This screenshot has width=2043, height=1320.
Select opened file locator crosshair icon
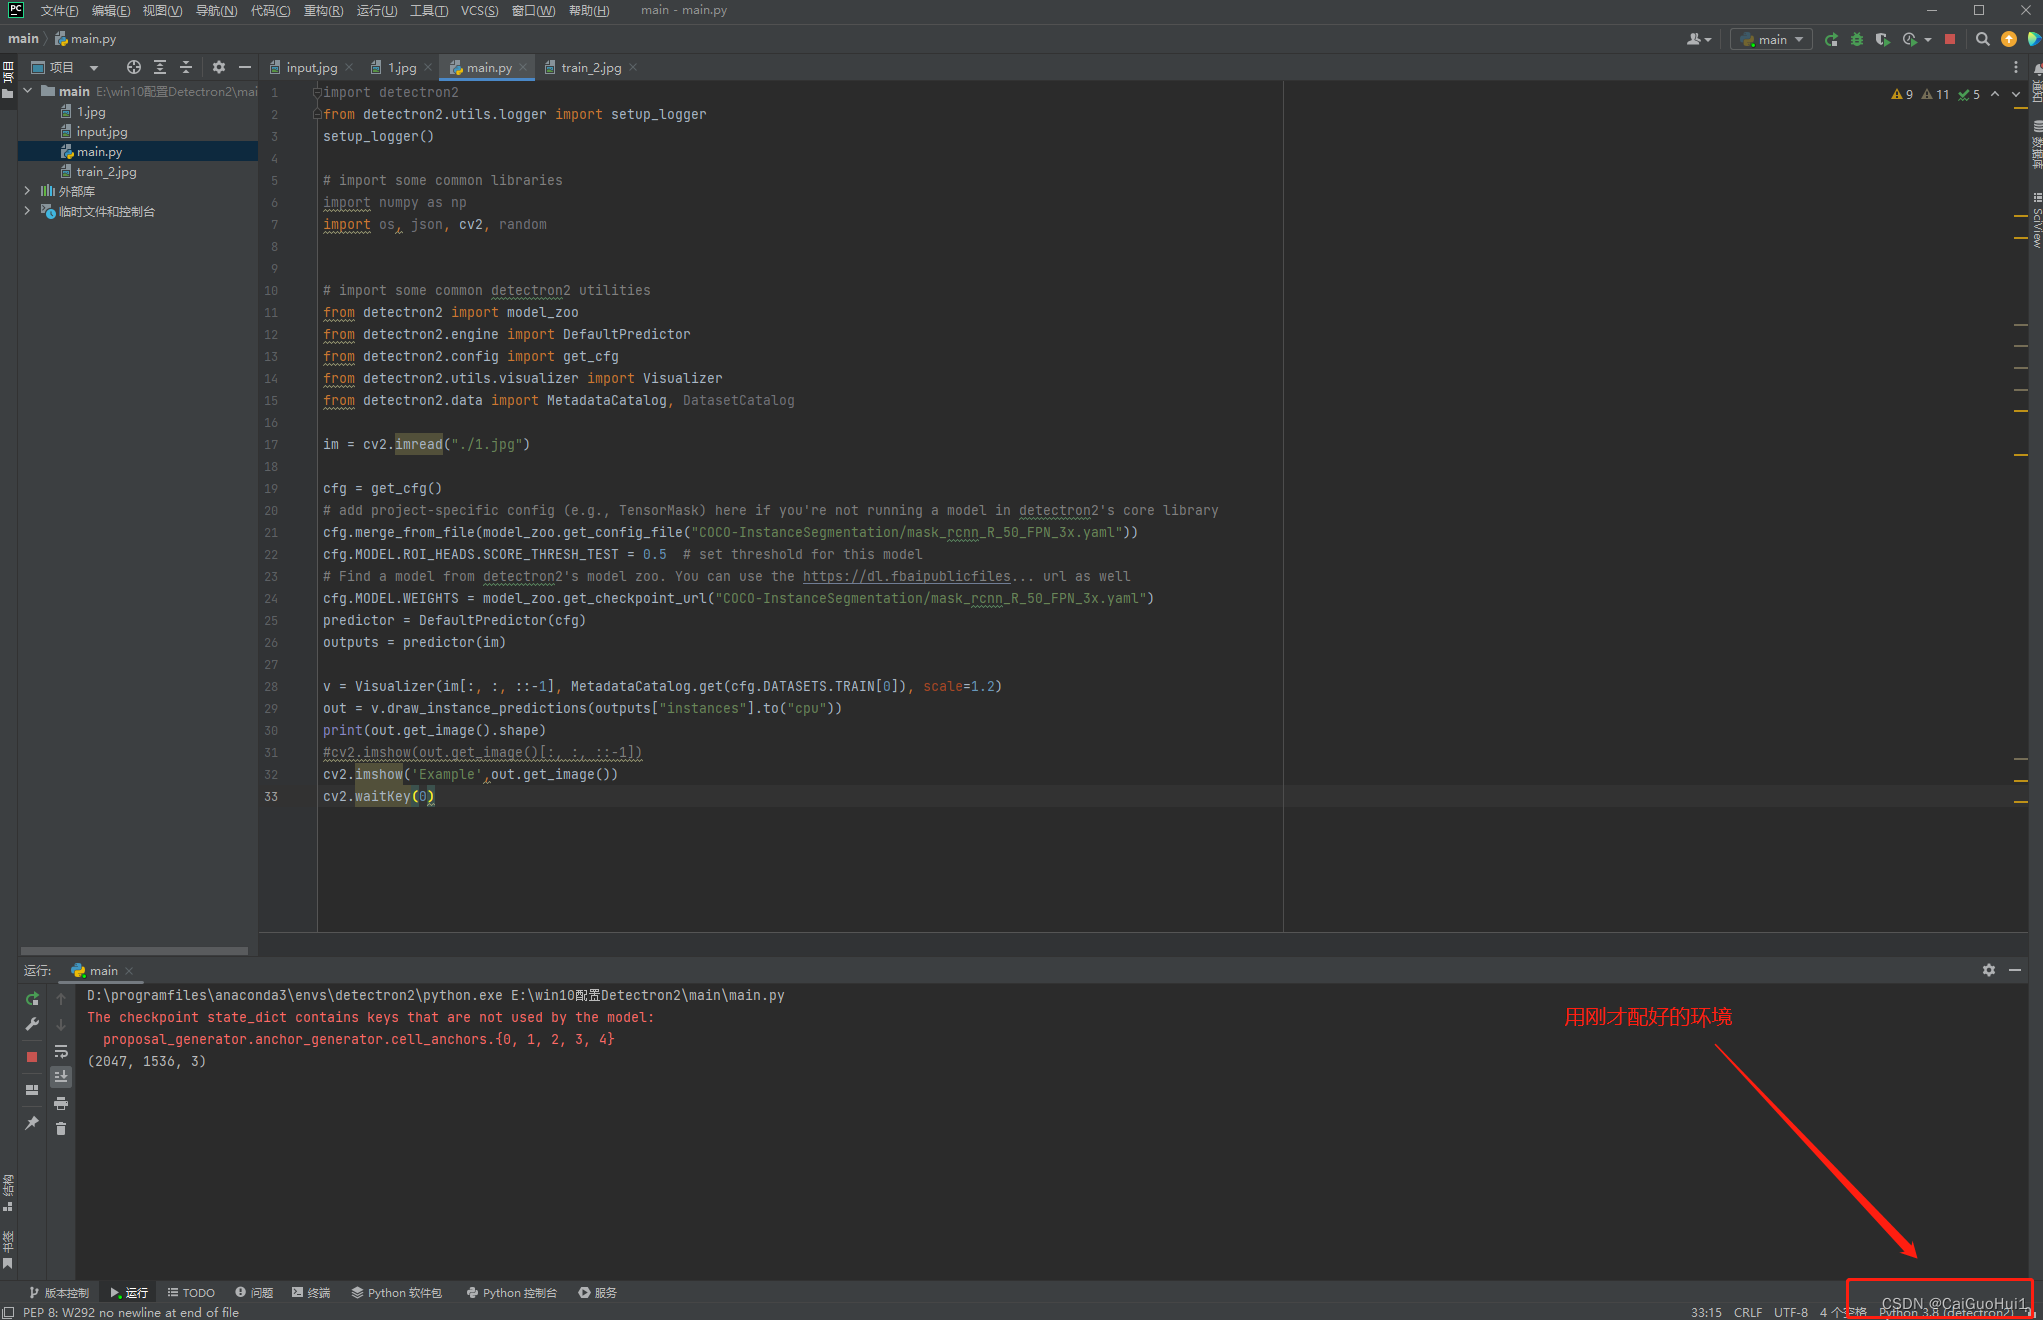point(133,67)
